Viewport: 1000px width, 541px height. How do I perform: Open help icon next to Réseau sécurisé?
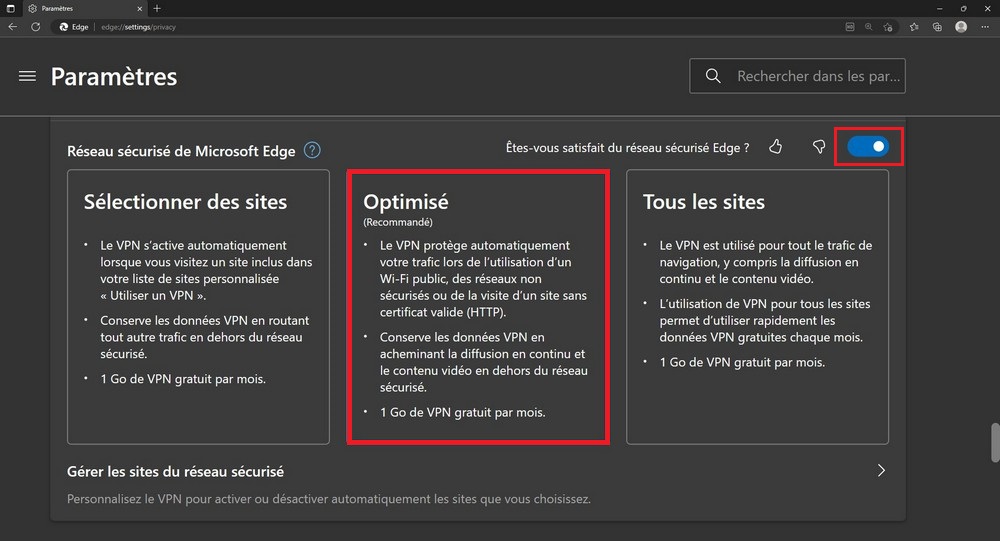(312, 151)
